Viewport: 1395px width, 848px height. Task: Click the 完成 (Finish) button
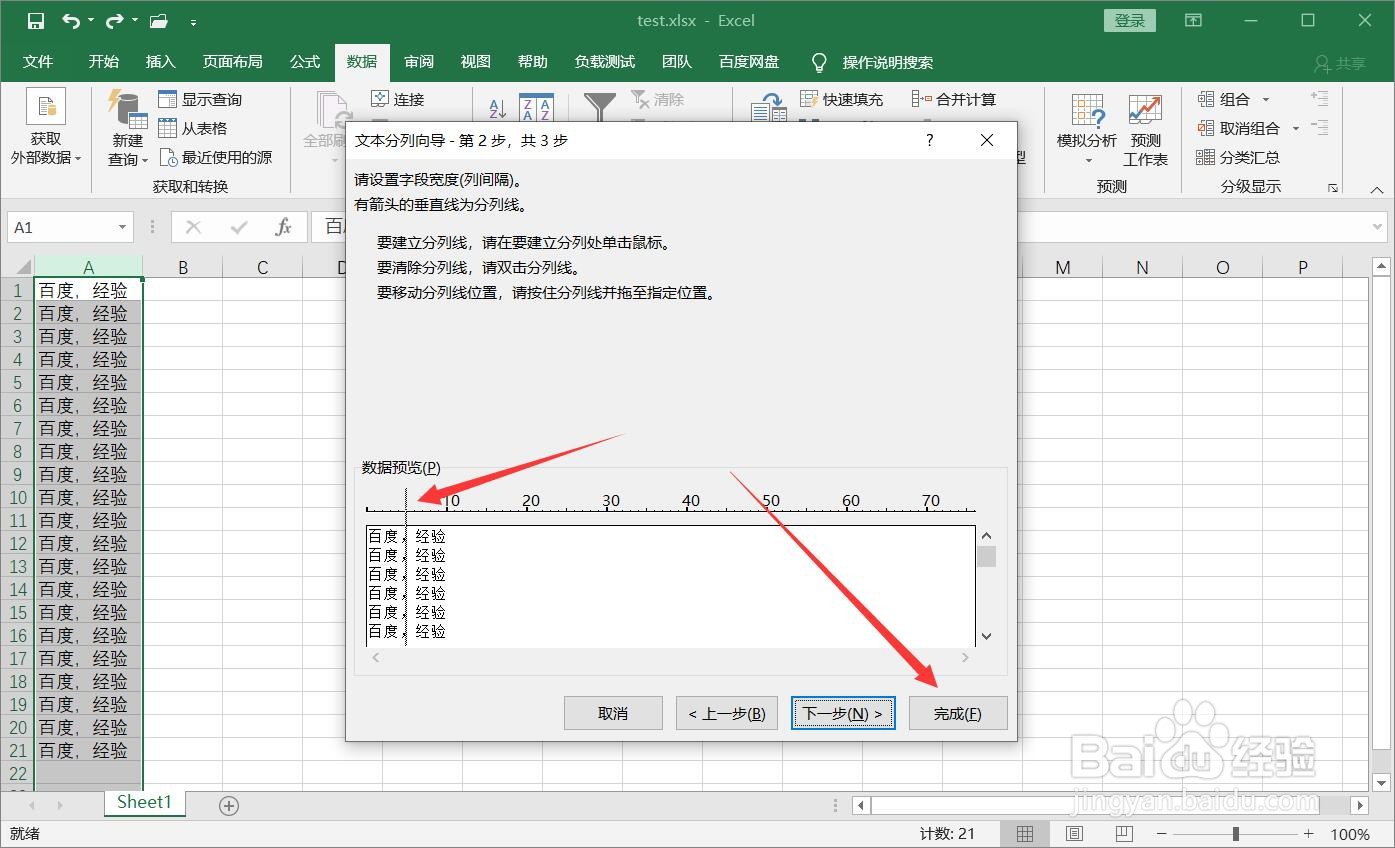pyautogui.click(x=957, y=712)
